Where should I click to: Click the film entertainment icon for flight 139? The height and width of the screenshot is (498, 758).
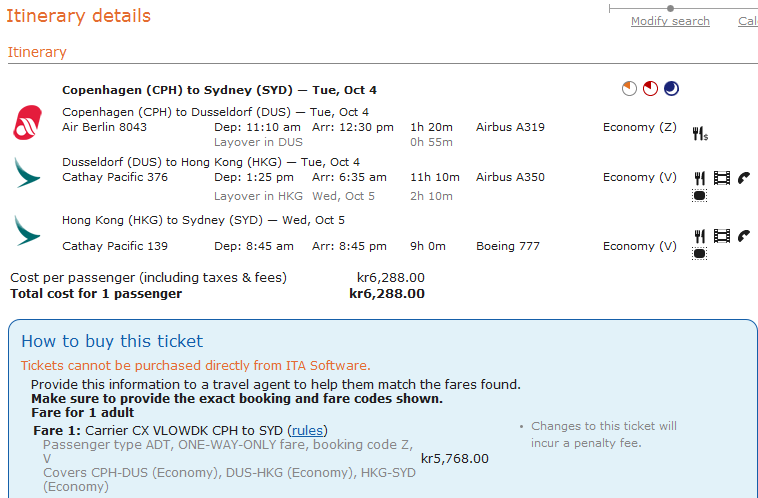721,236
